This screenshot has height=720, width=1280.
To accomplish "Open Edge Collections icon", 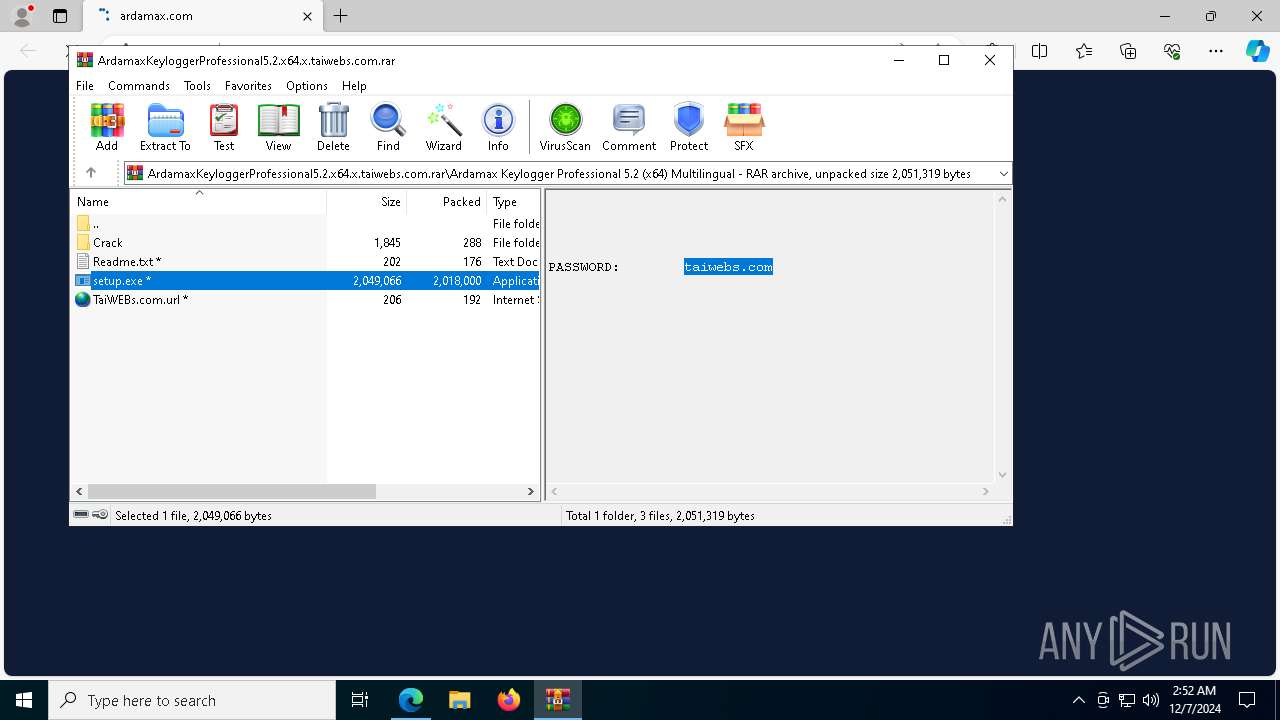I will point(1128,51).
